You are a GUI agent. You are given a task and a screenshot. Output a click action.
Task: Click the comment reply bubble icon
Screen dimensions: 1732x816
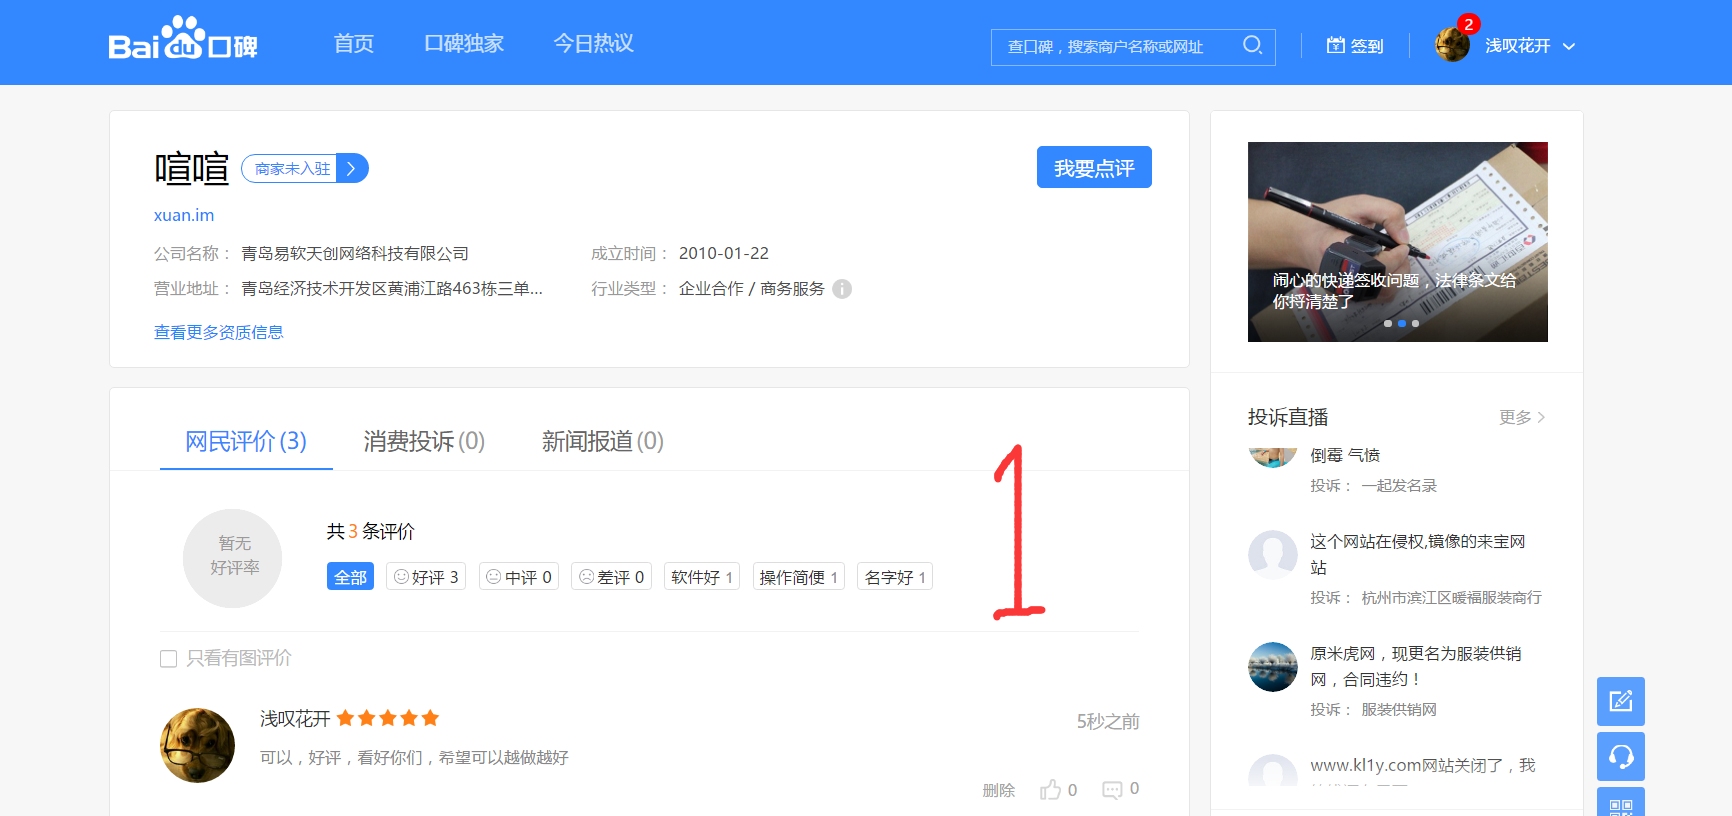(1112, 790)
